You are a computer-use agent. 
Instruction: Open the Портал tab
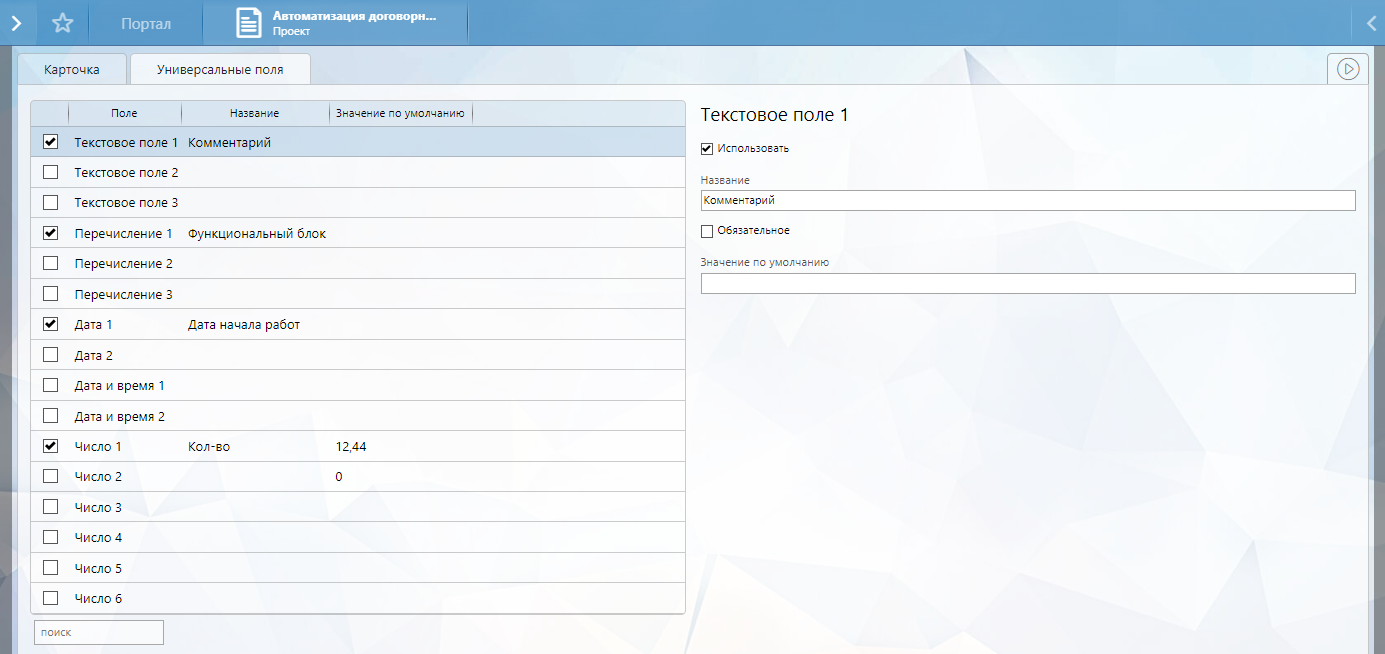(145, 23)
